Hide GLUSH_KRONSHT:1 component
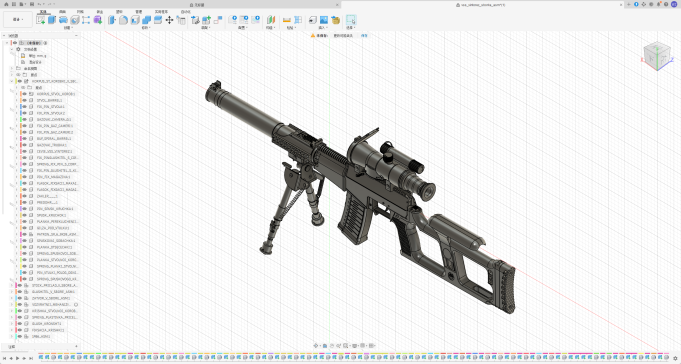681x364 pixels. point(20,324)
